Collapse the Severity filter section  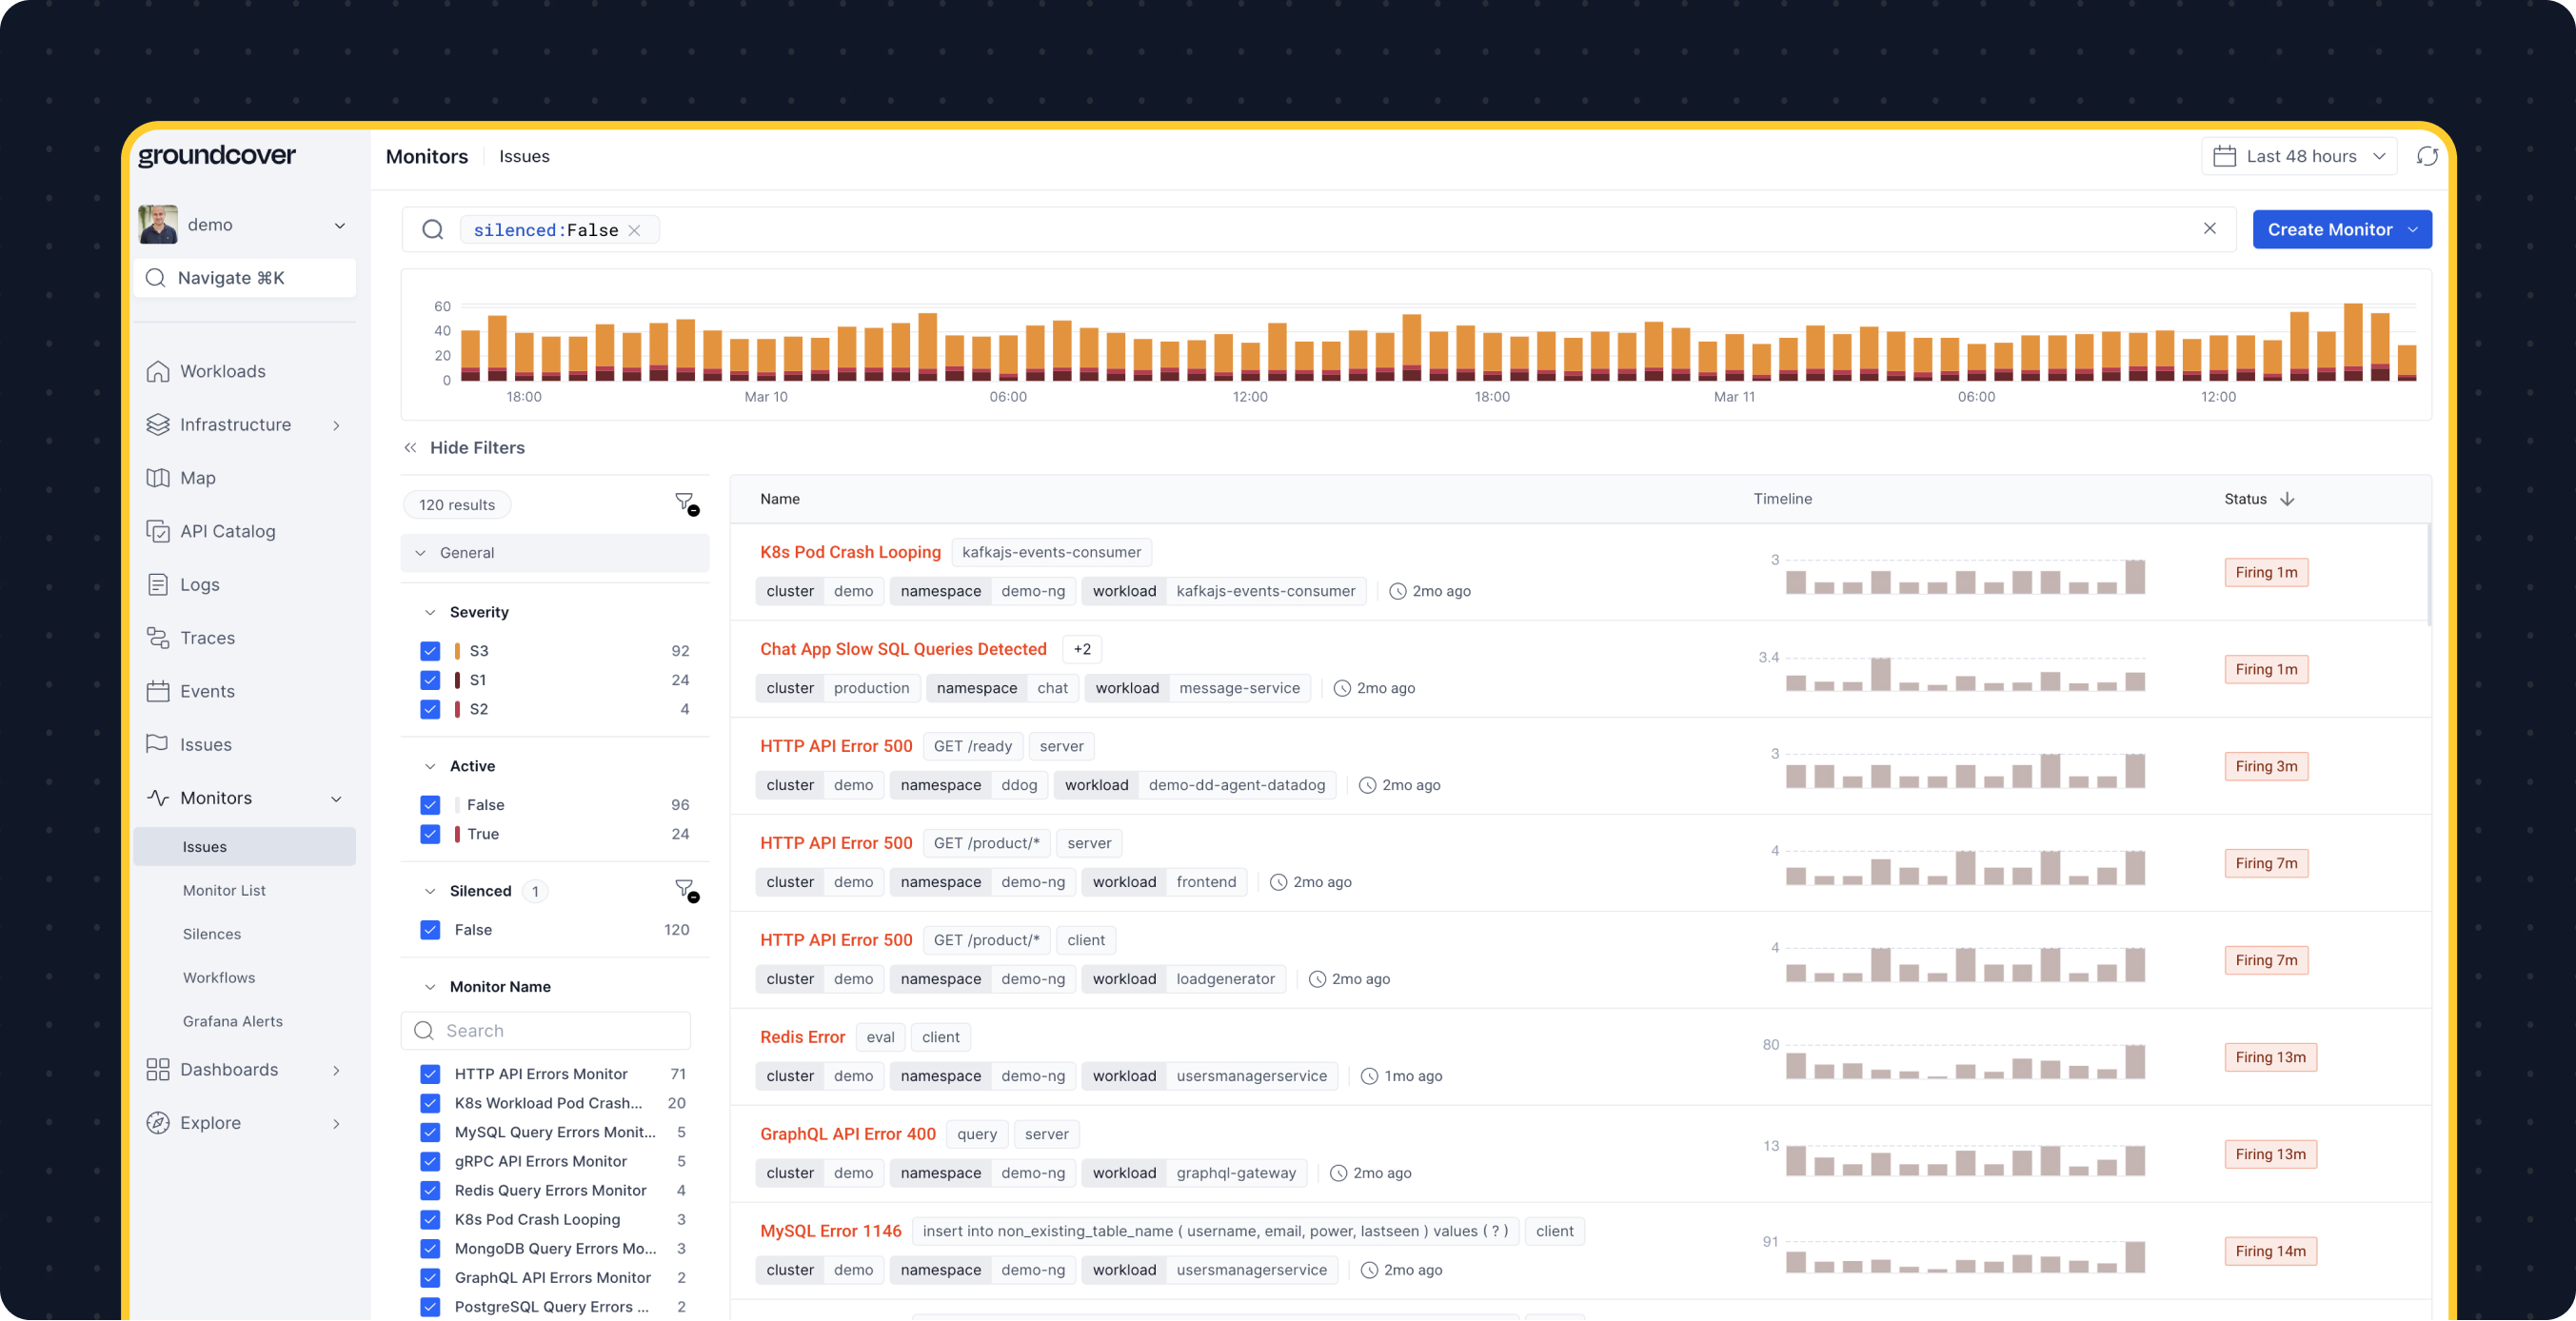(430, 612)
